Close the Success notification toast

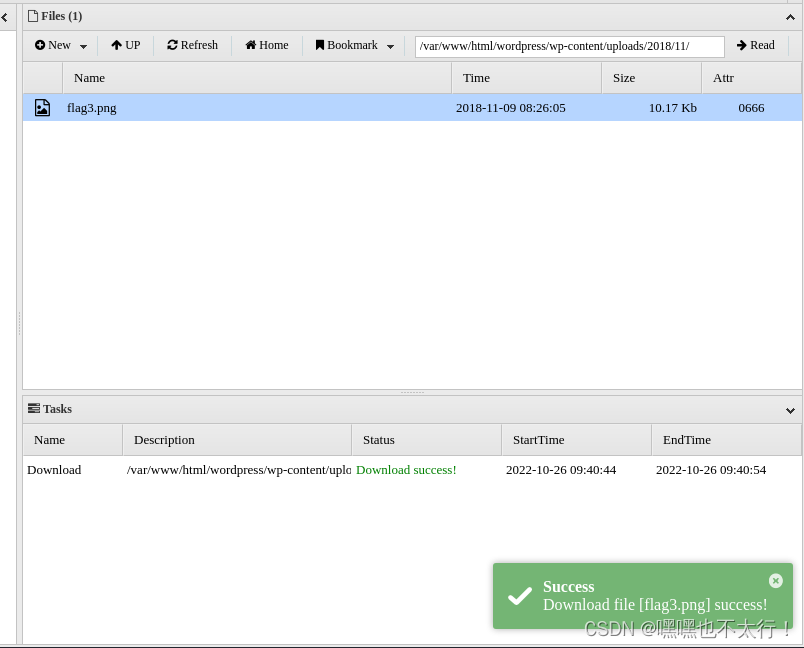[x=776, y=580]
